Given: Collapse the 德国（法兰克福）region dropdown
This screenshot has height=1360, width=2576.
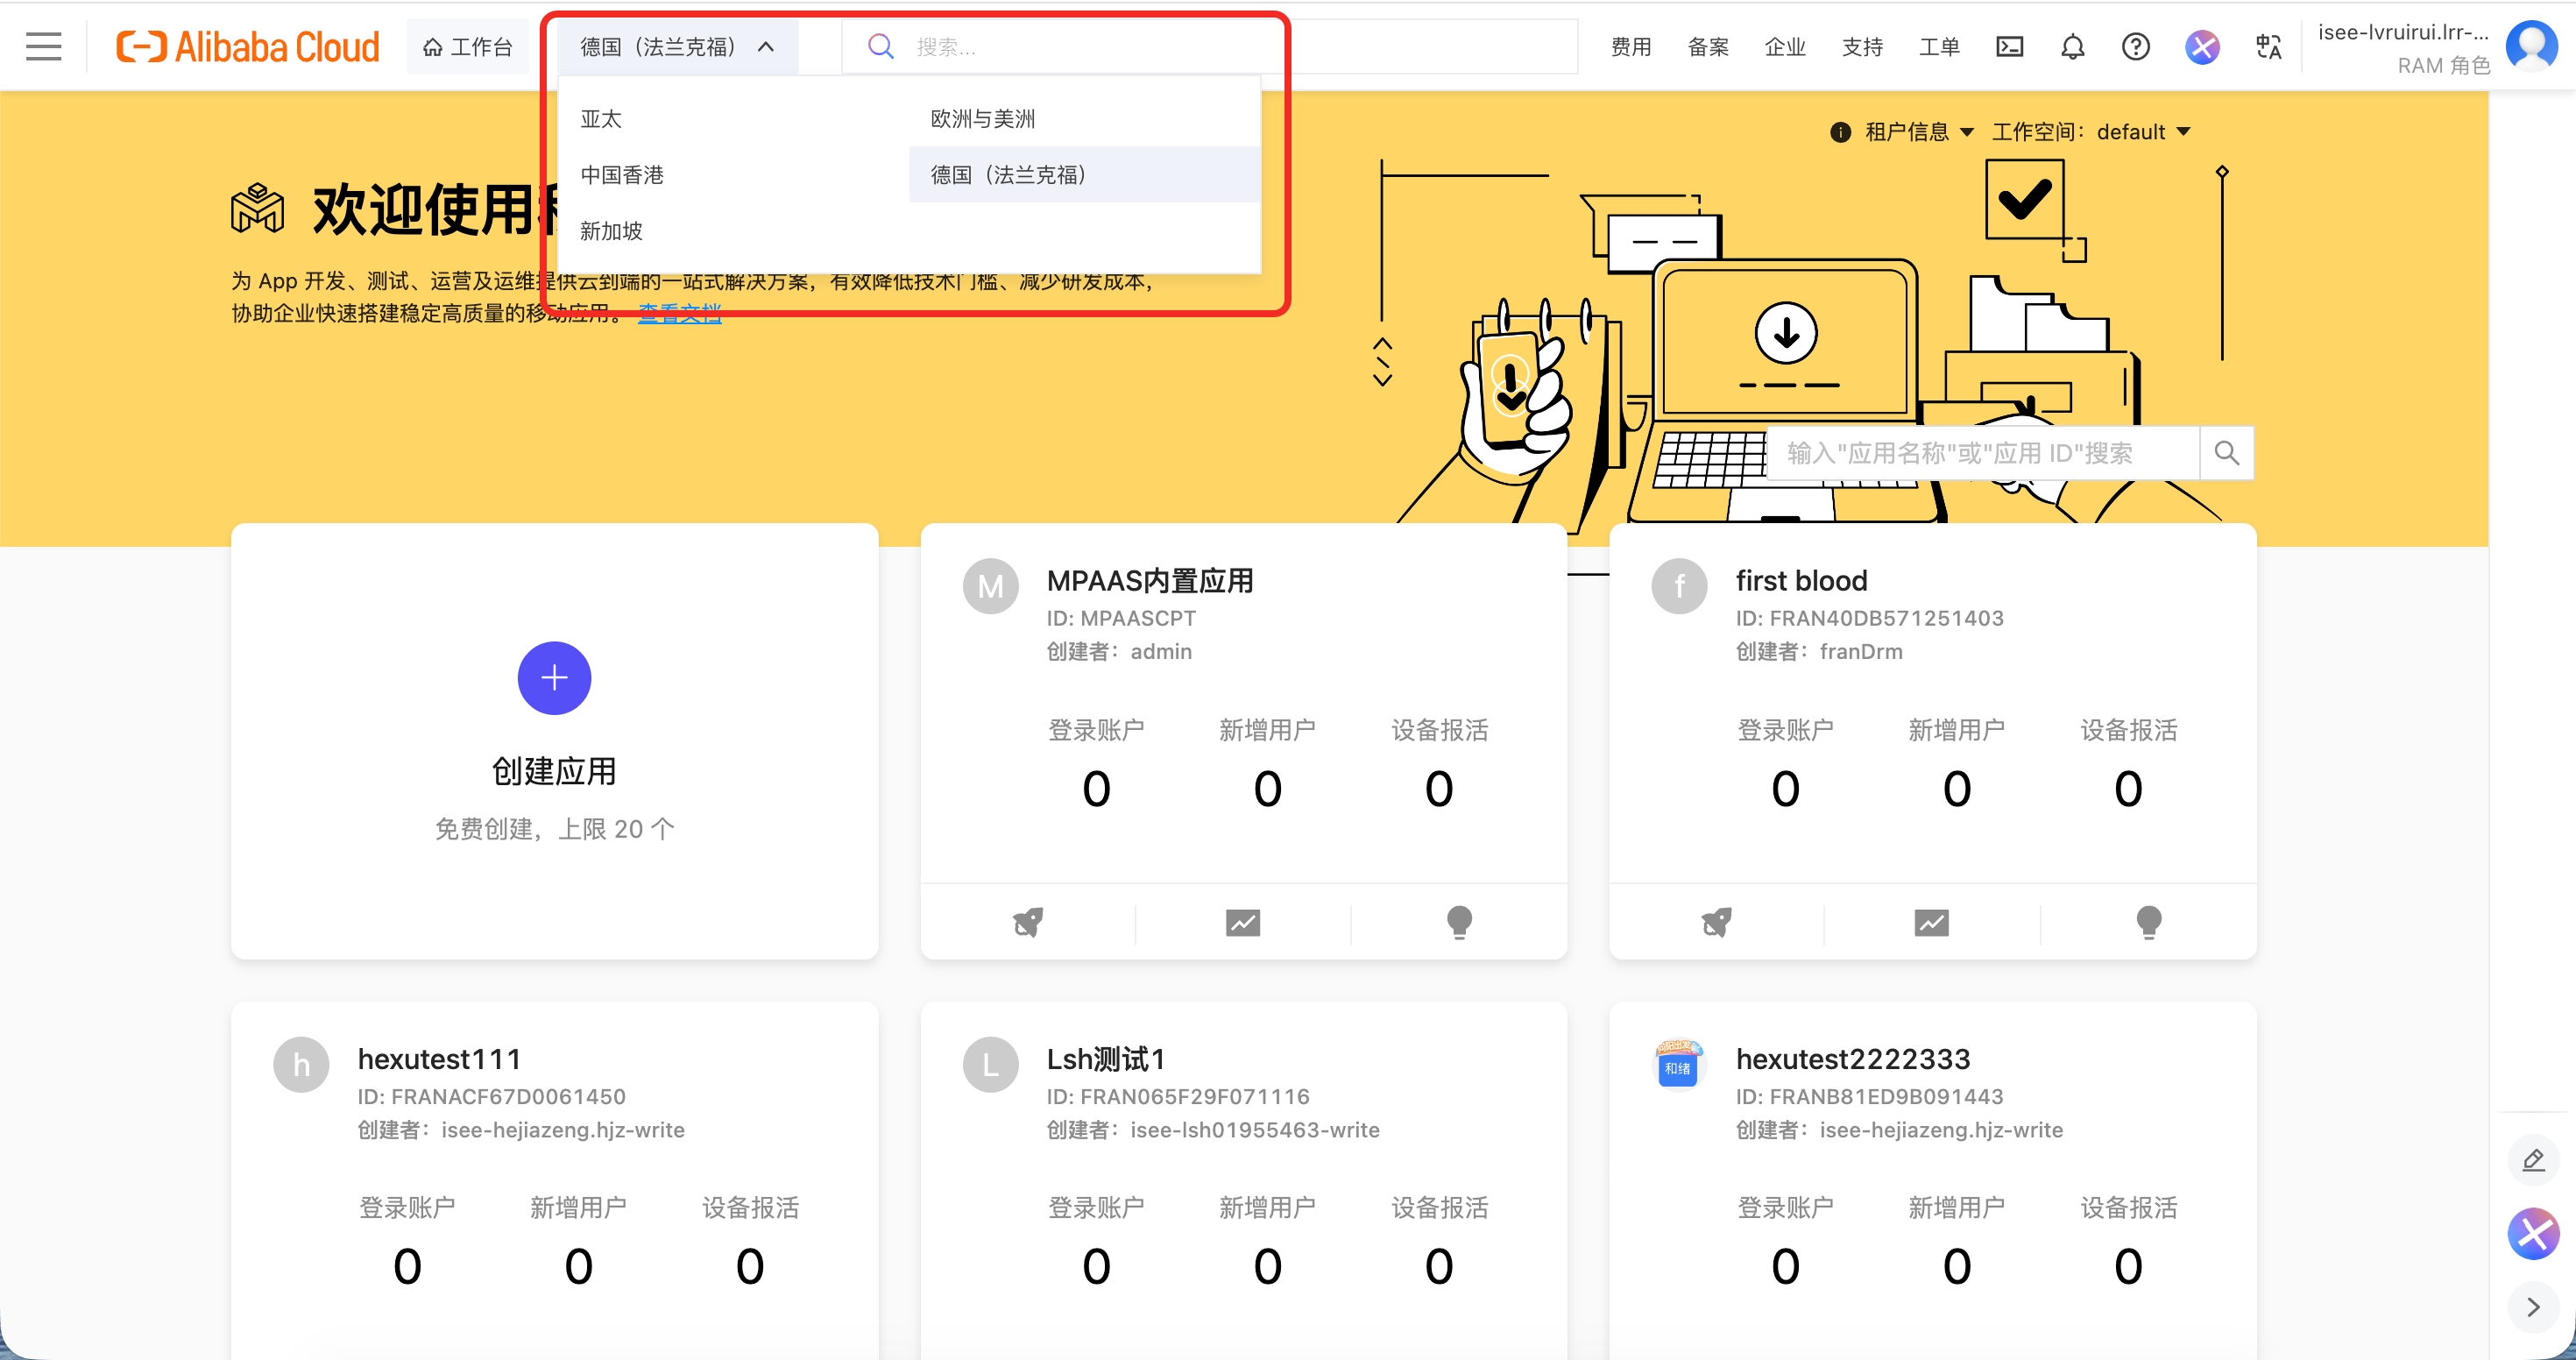Looking at the screenshot, I should (676, 46).
